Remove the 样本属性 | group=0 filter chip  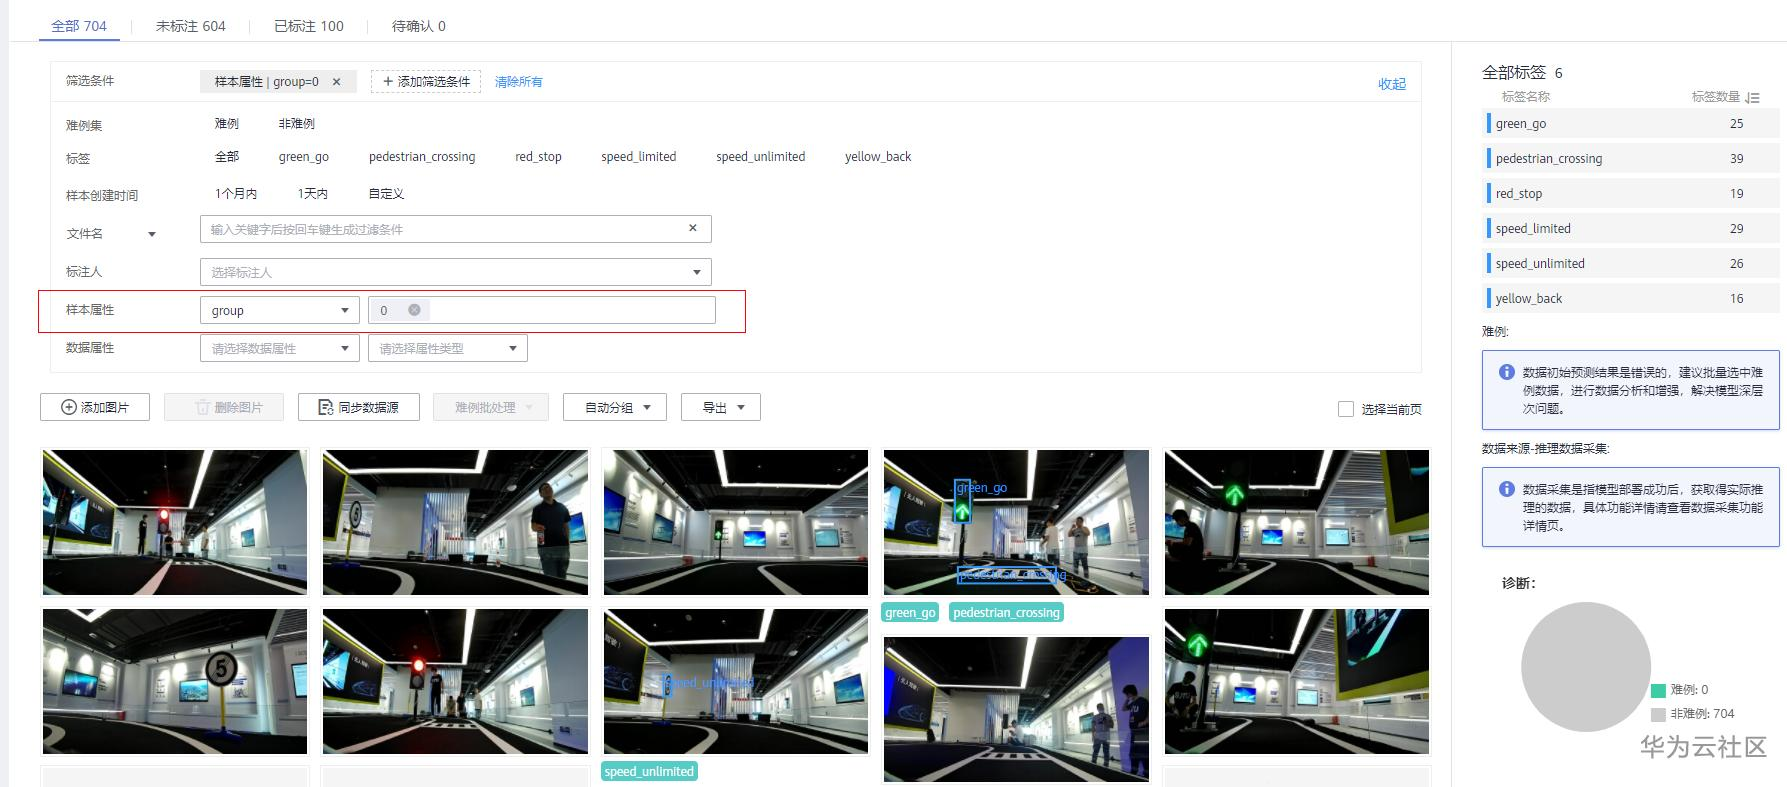coord(337,82)
